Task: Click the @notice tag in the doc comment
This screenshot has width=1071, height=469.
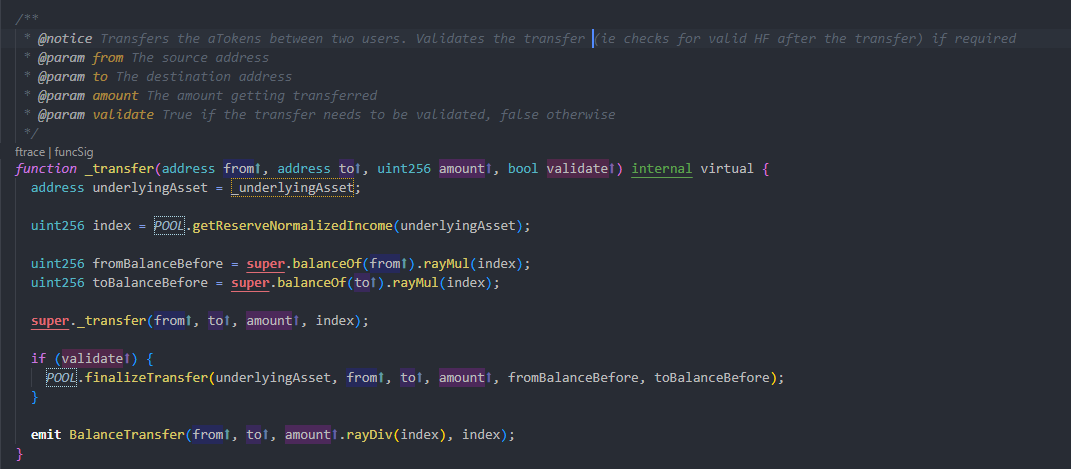Action: pyautogui.click(x=64, y=38)
